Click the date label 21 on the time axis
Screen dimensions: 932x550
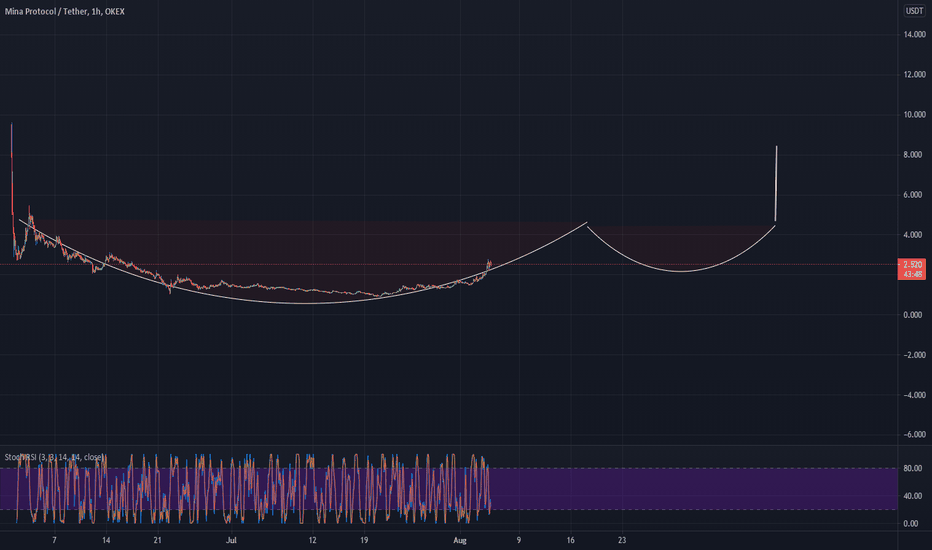[158, 540]
